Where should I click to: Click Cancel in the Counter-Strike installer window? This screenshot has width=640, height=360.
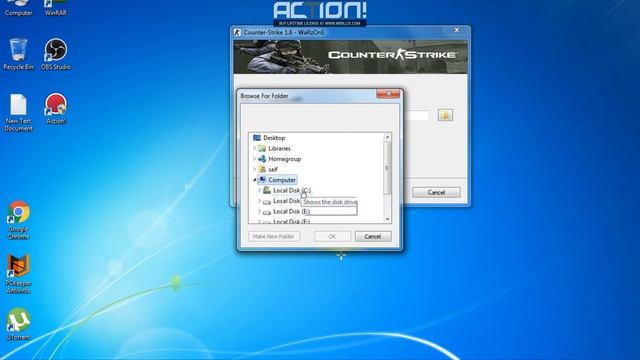(x=436, y=192)
